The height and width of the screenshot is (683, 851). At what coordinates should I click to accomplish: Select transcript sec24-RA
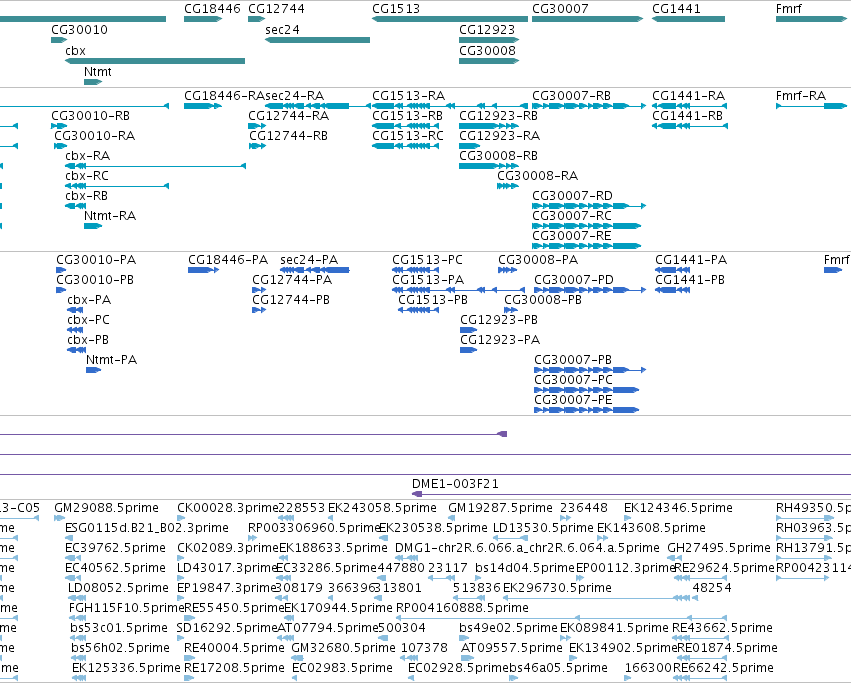click(x=294, y=96)
